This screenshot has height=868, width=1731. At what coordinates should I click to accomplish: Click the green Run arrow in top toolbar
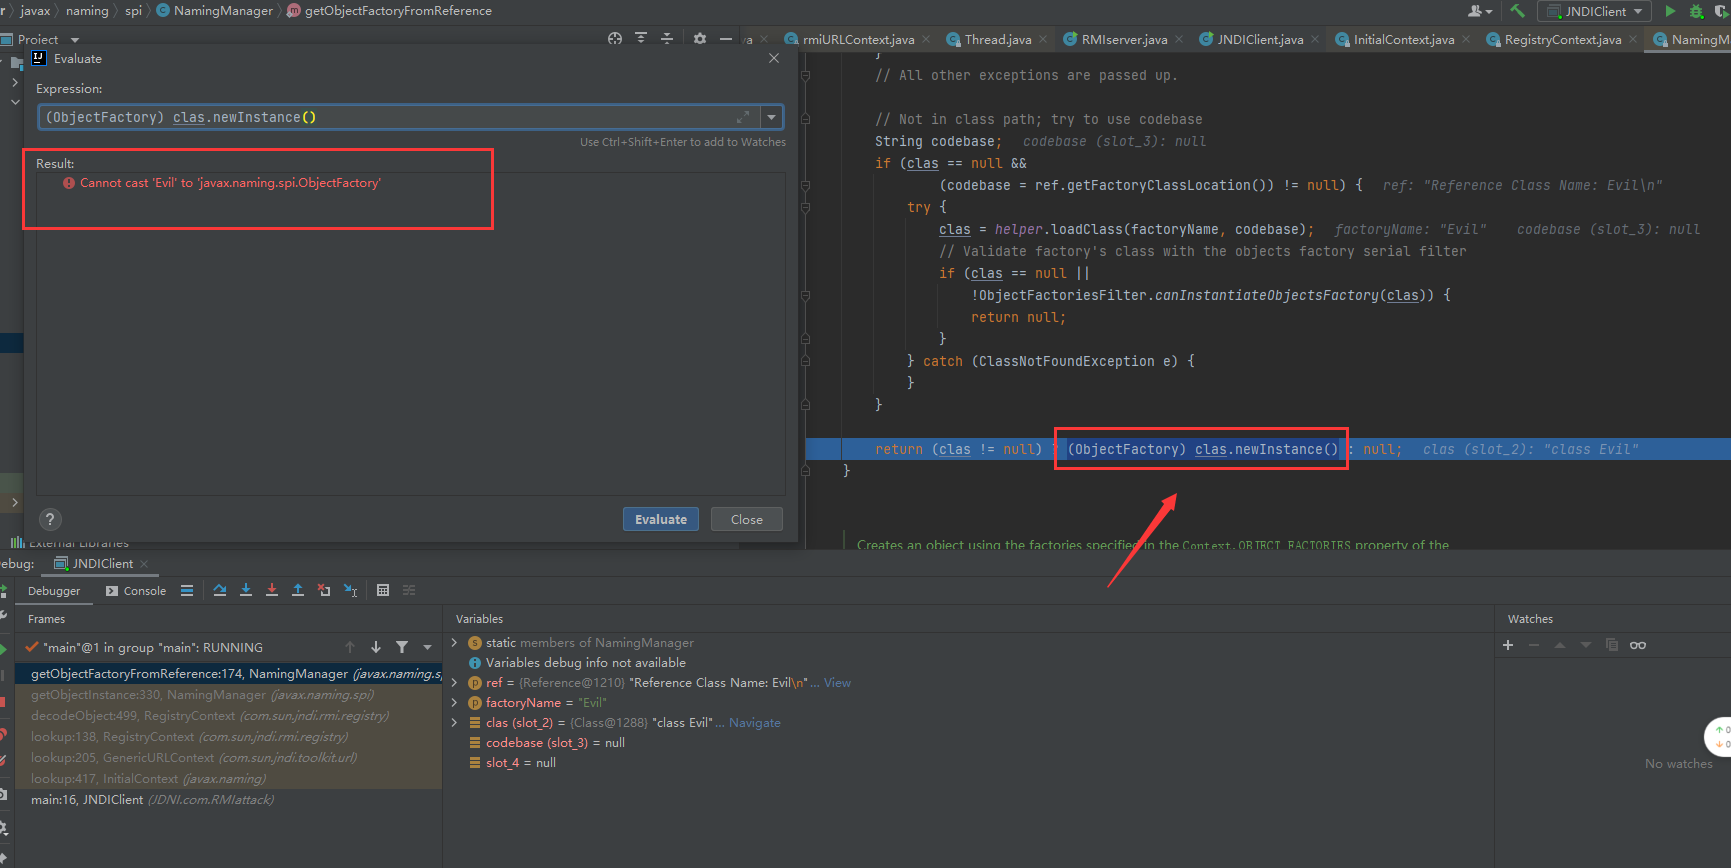(x=1670, y=11)
